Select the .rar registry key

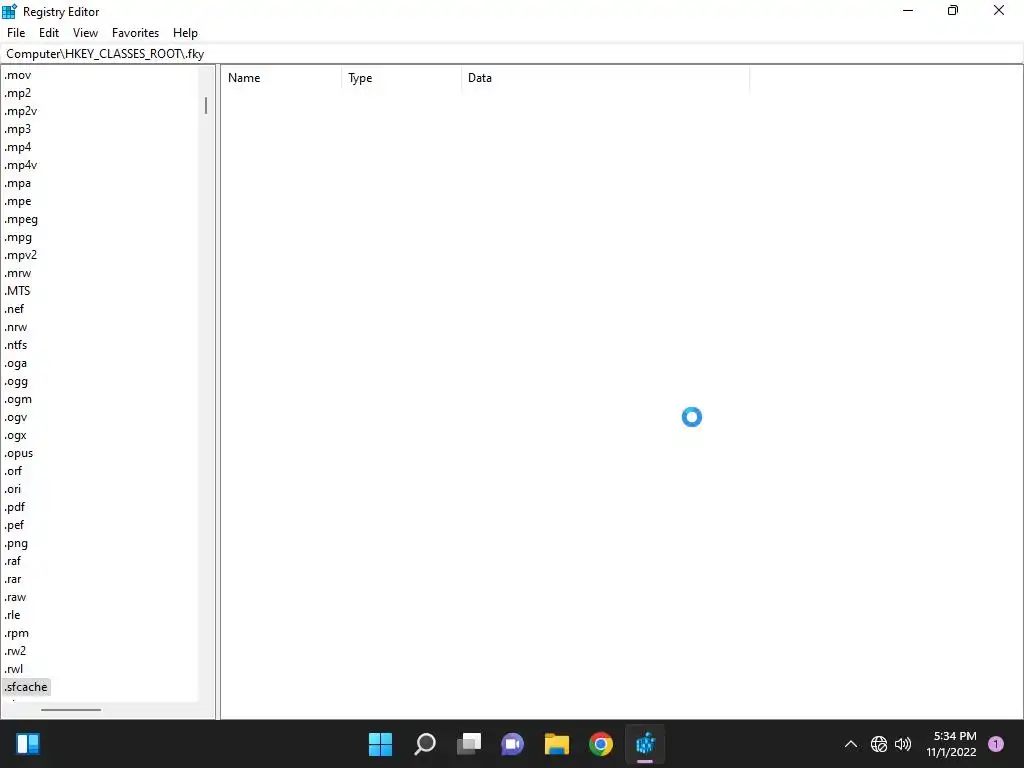(x=12, y=579)
